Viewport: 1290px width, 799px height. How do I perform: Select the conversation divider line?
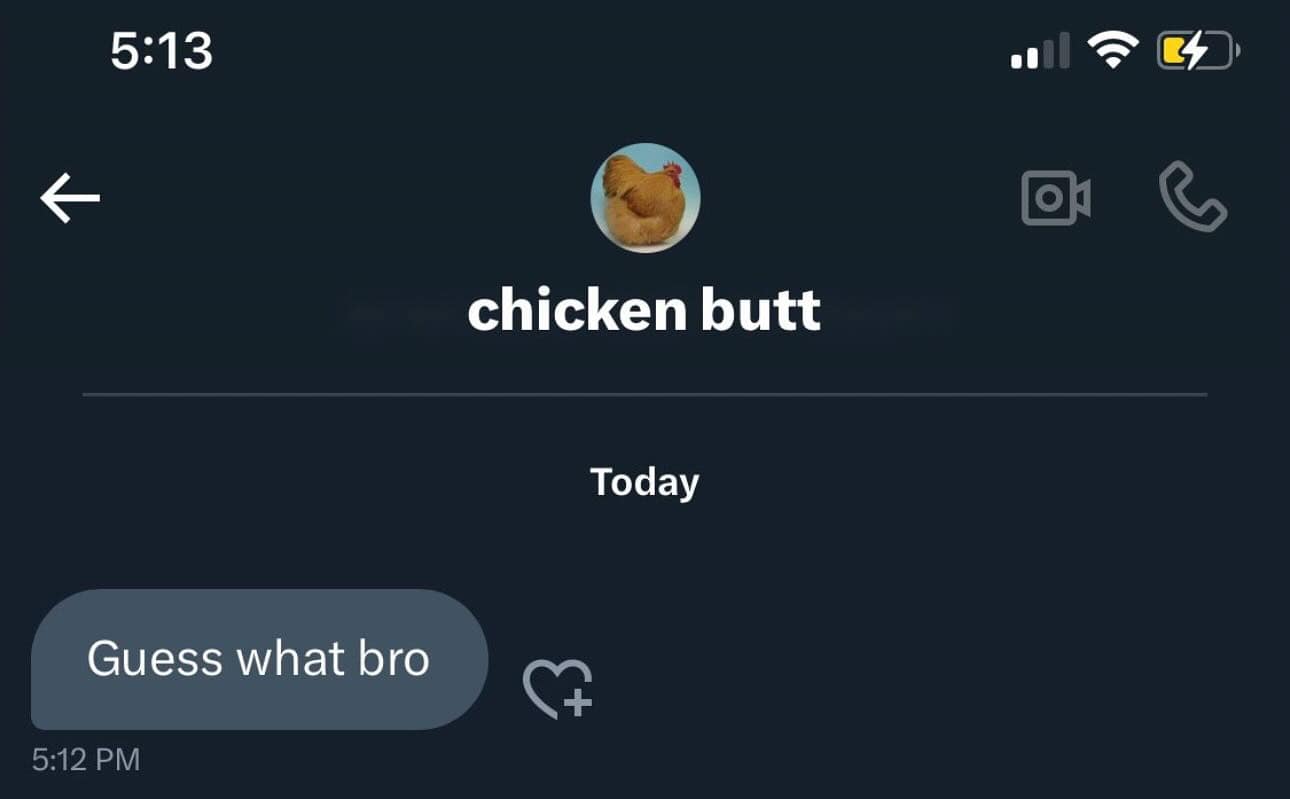point(645,397)
